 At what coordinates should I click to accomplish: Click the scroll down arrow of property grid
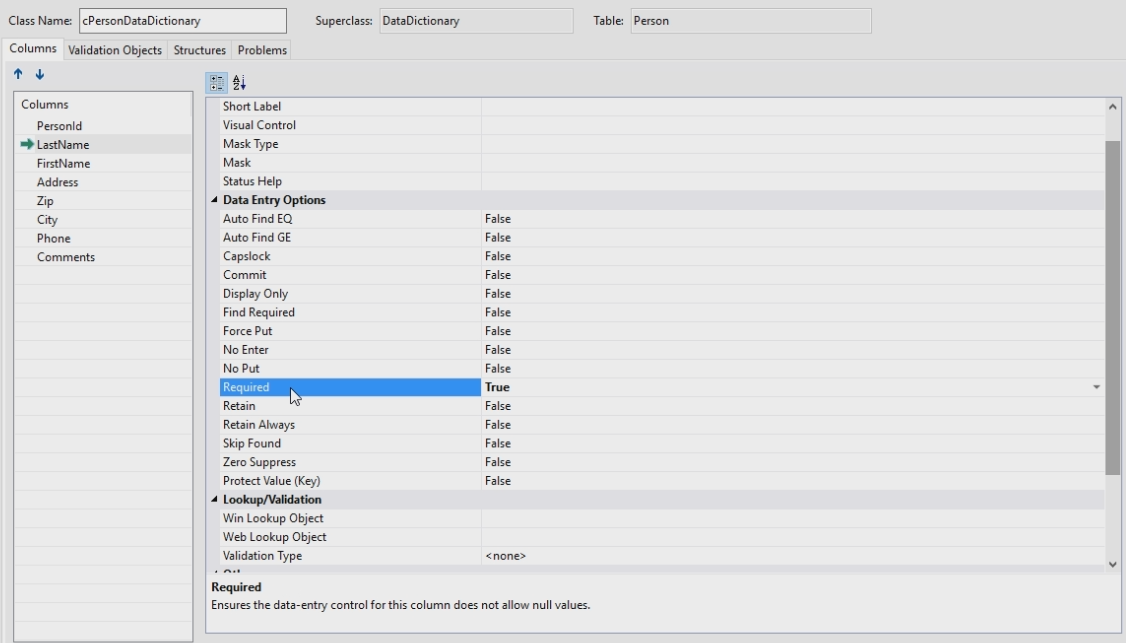[1114, 564]
